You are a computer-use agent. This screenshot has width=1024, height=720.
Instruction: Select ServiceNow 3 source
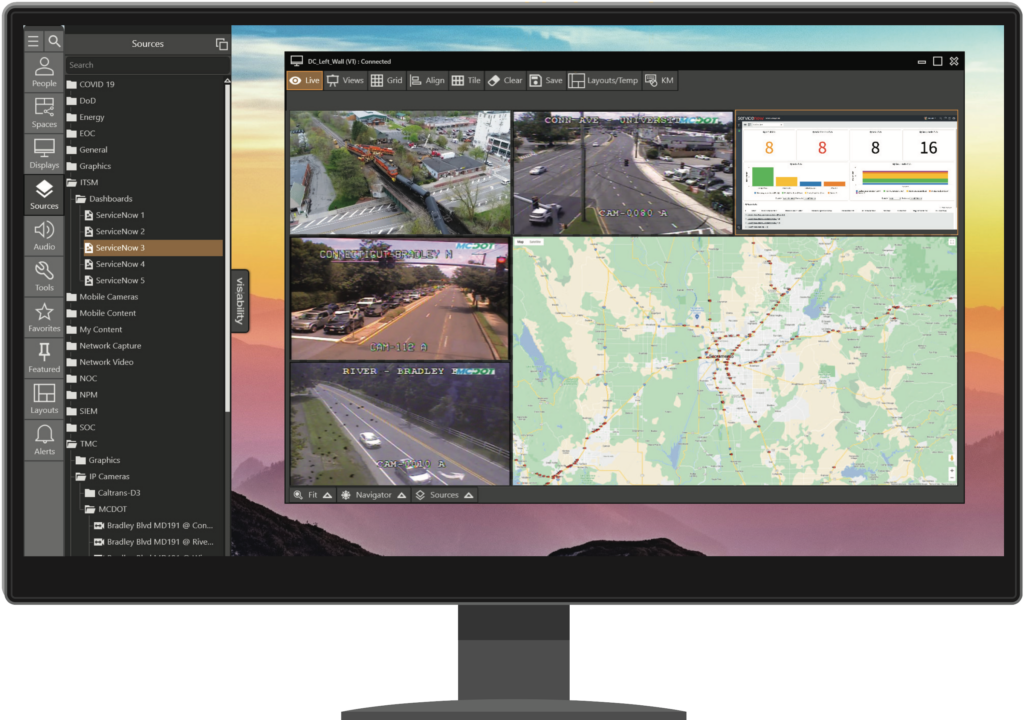tap(120, 248)
